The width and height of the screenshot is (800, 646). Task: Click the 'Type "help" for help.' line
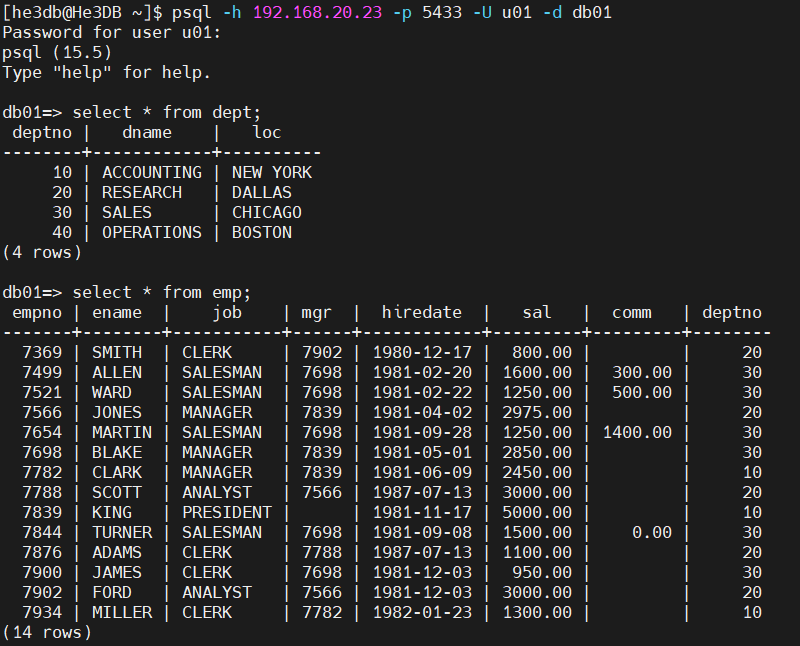pyautogui.click(x=107, y=72)
